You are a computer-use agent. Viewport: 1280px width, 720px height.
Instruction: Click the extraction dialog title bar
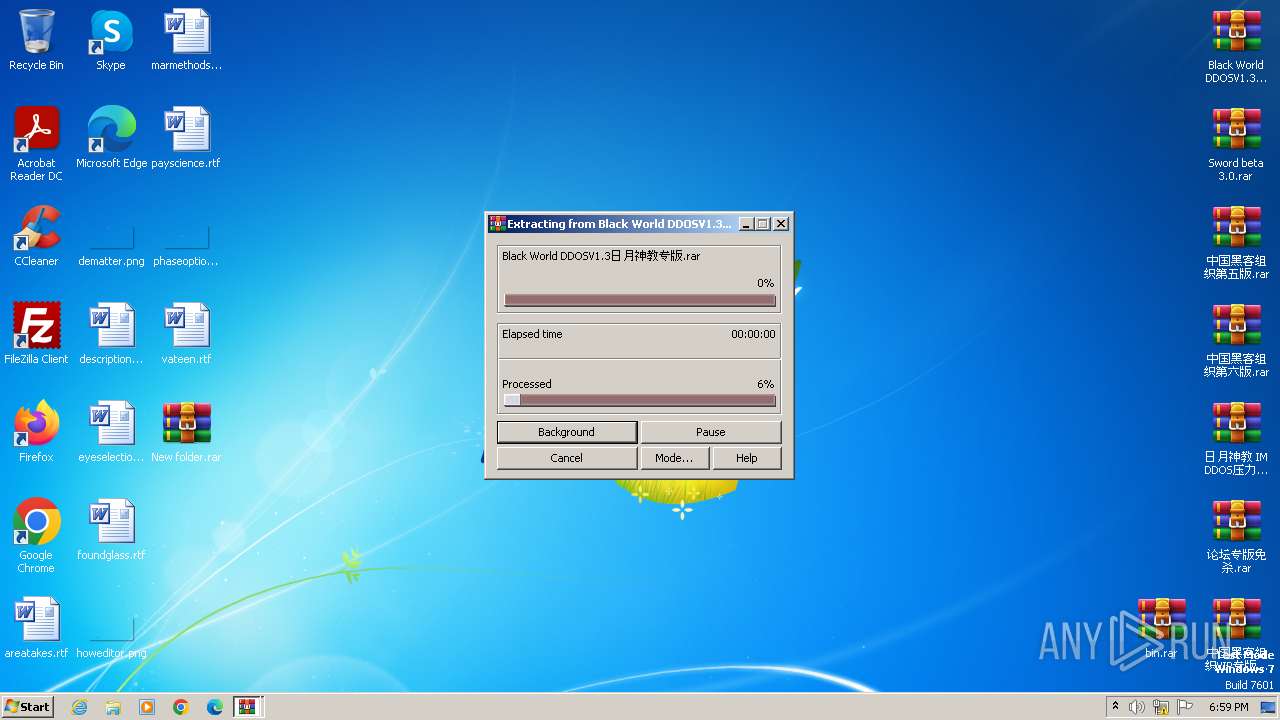[x=619, y=224]
